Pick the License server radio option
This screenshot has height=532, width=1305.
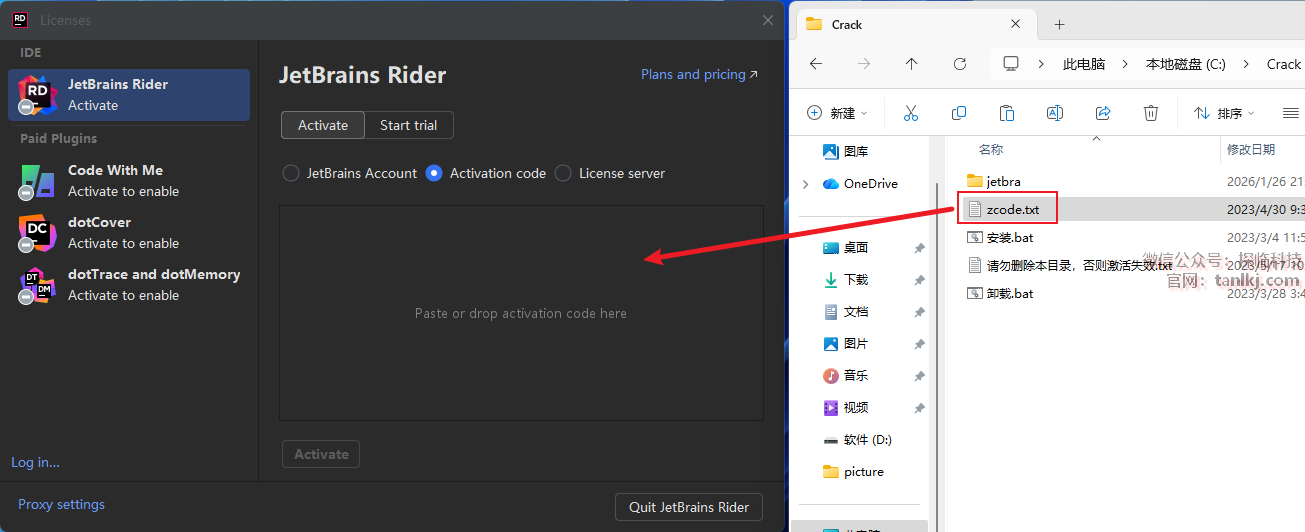tap(563, 173)
